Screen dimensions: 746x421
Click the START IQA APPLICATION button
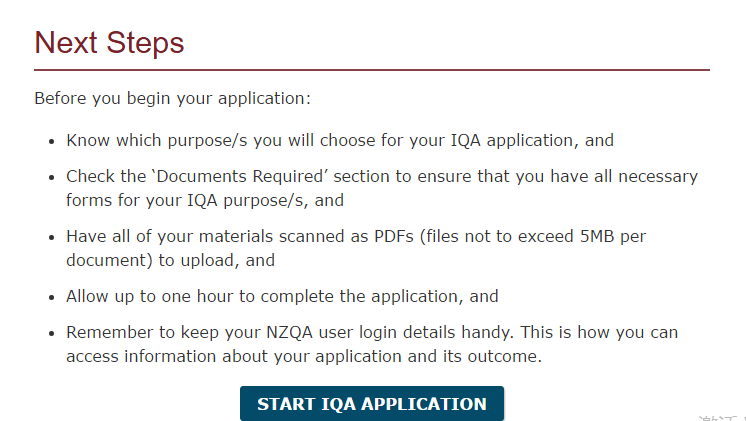pos(372,403)
